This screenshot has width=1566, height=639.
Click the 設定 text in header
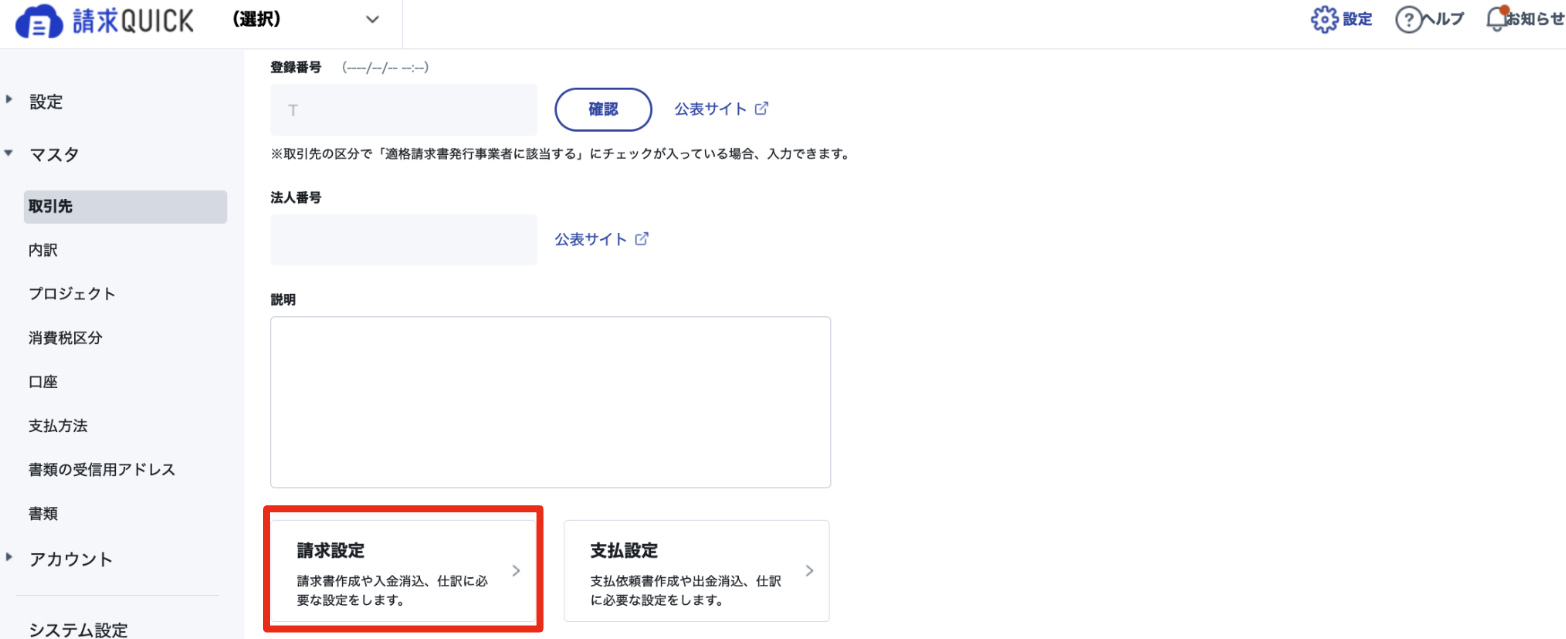pos(1357,20)
